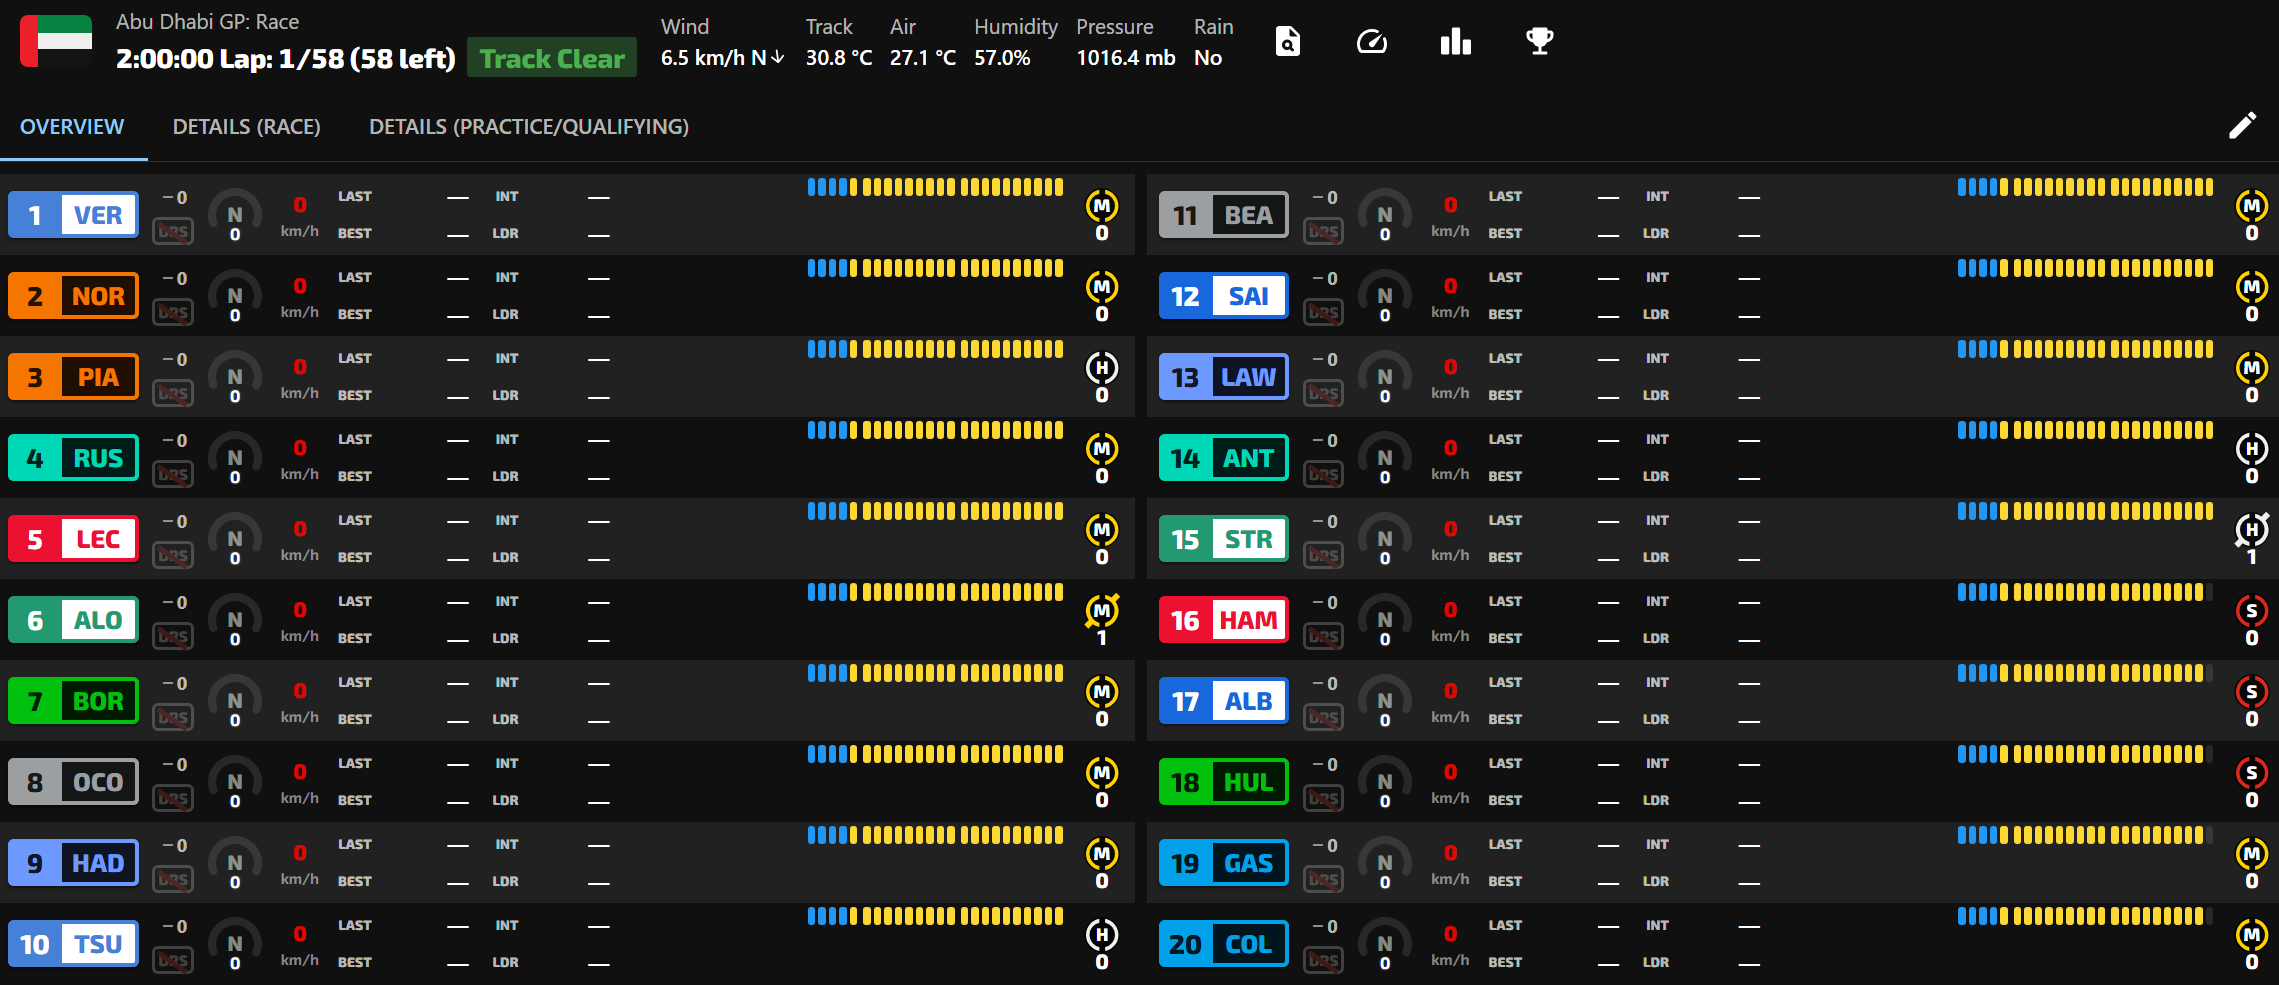Click Piastri's hard tyre compound icon
The image size is (2279, 985).
[1101, 368]
